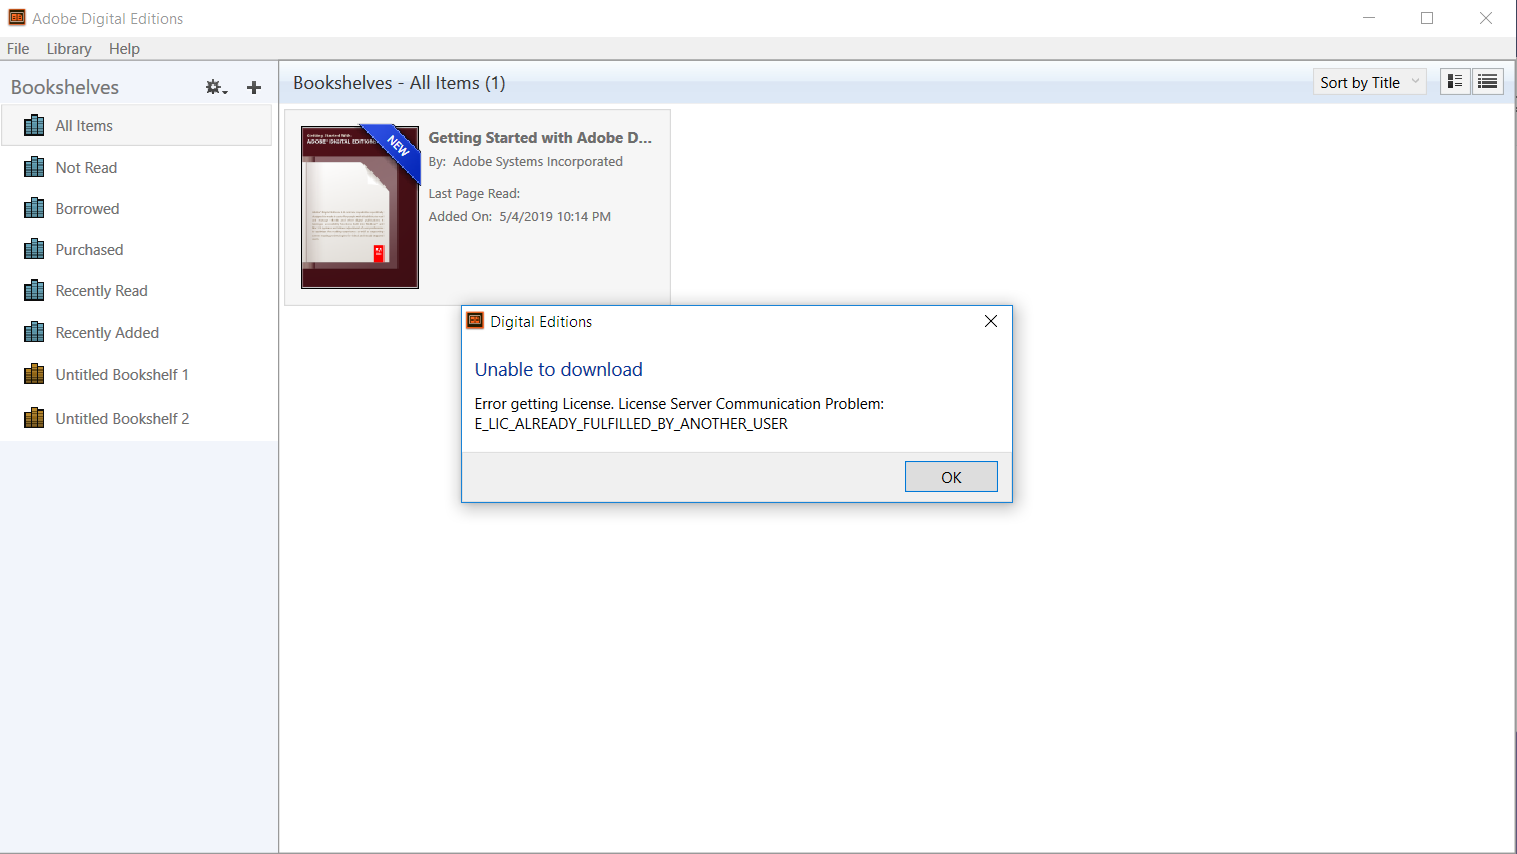Open the bookshelf options gear menu
The image size is (1517, 854).
(216, 88)
